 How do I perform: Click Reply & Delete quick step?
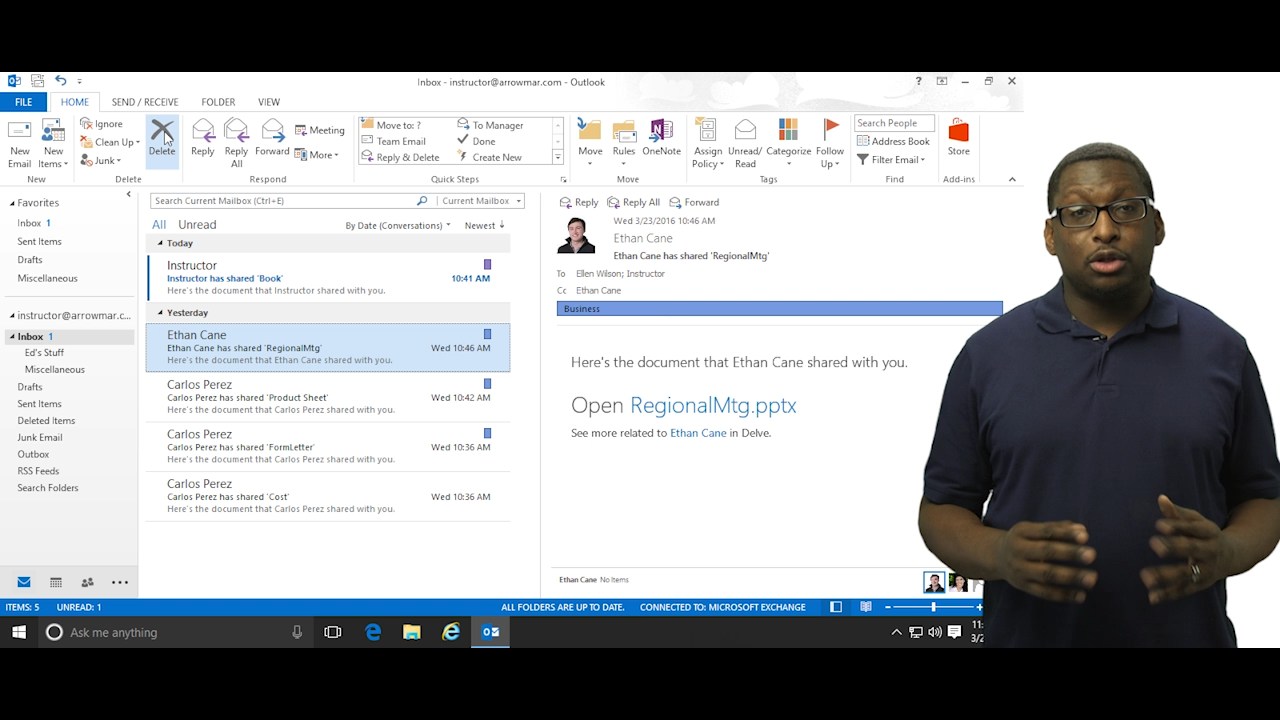tap(400, 157)
